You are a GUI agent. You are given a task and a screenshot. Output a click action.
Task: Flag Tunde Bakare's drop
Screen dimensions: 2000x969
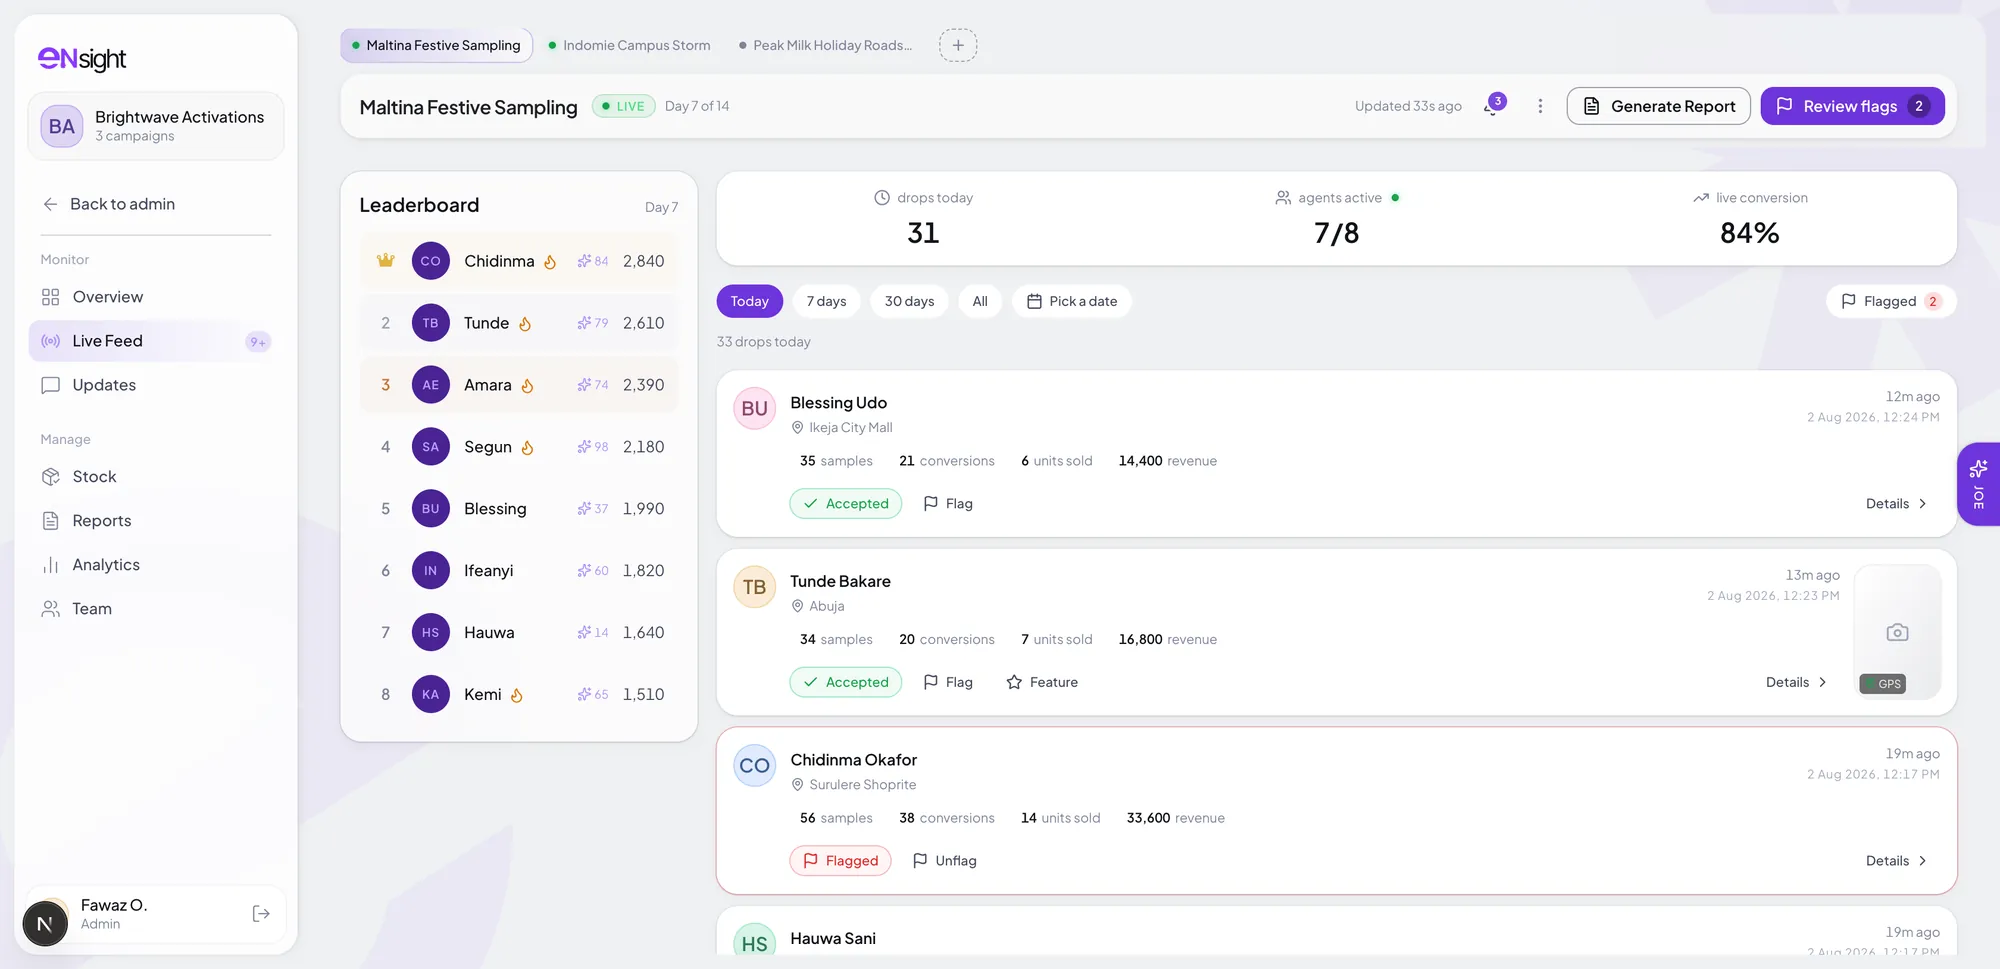click(948, 682)
